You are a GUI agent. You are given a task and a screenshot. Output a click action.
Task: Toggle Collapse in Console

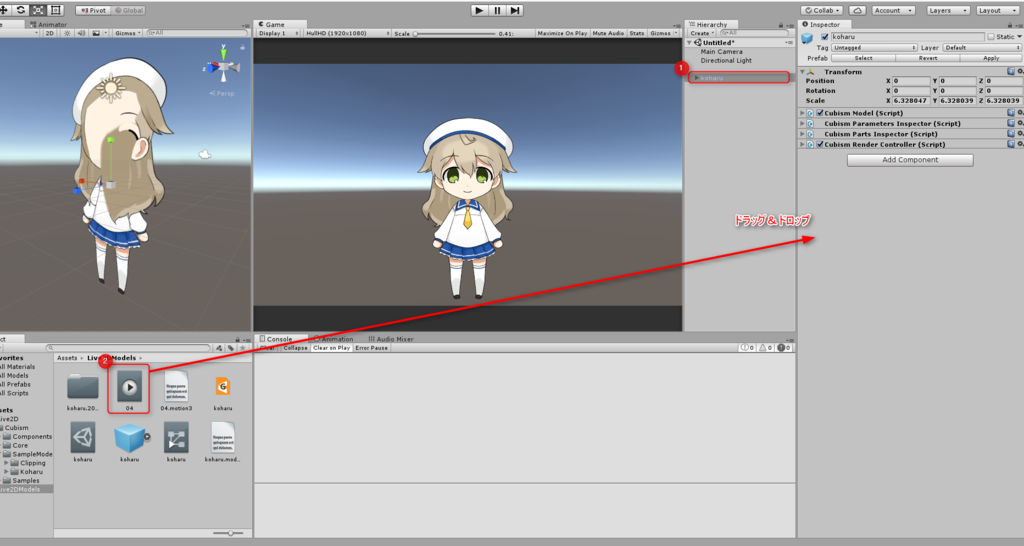click(295, 348)
